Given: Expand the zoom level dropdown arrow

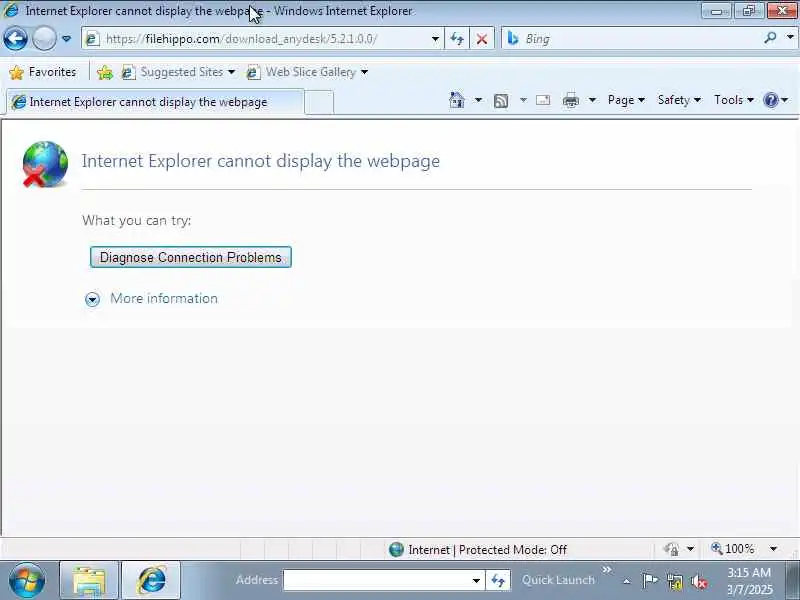Looking at the screenshot, I should point(773,549).
